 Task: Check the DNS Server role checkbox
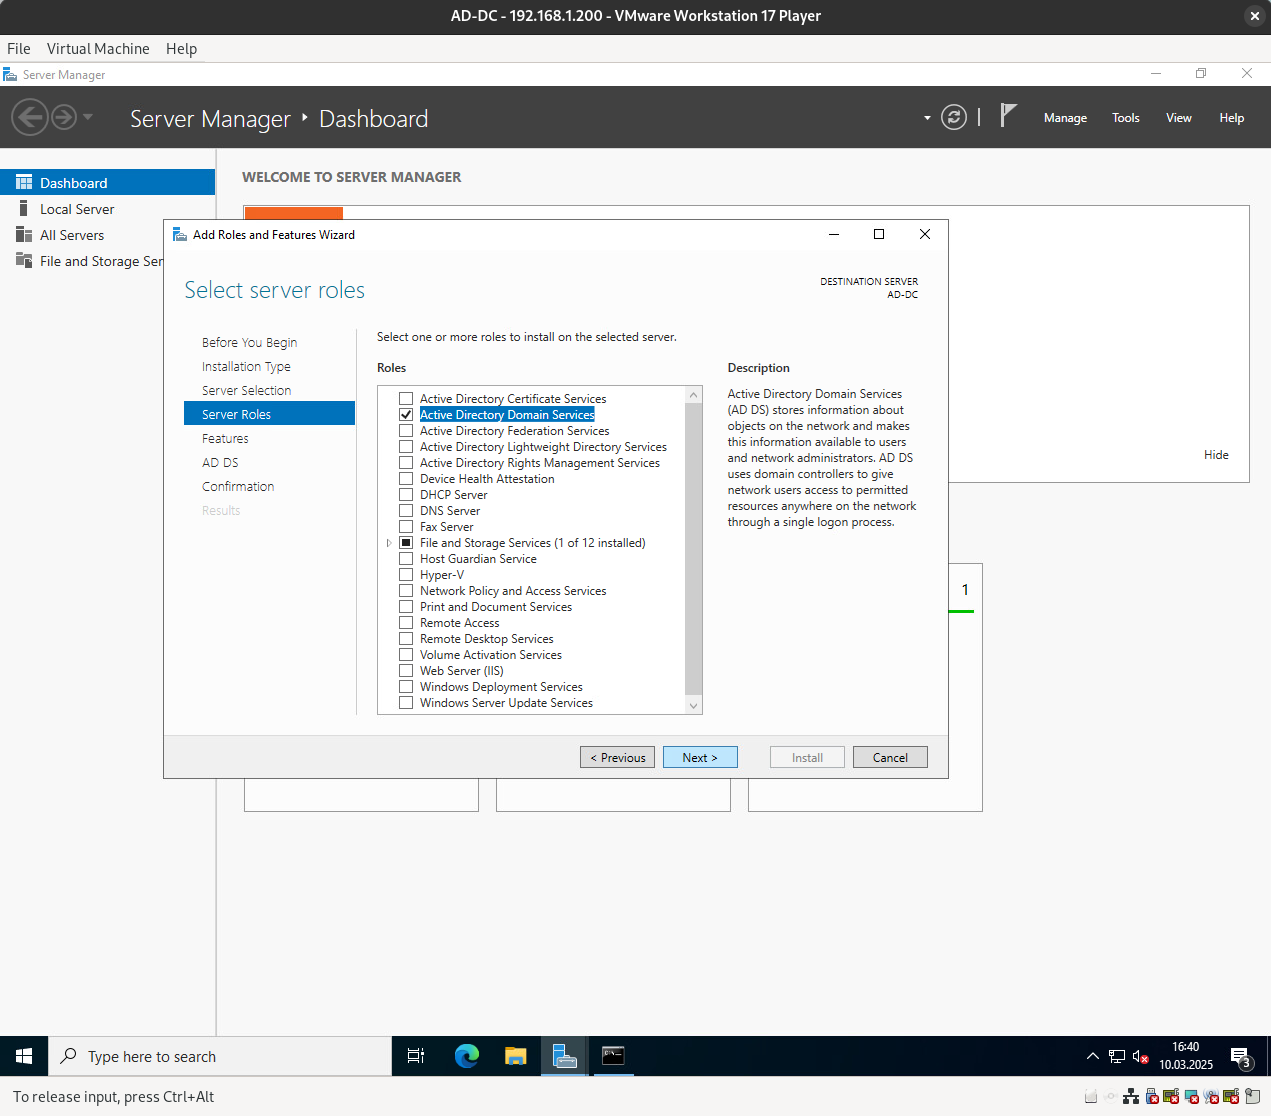coord(406,511)
